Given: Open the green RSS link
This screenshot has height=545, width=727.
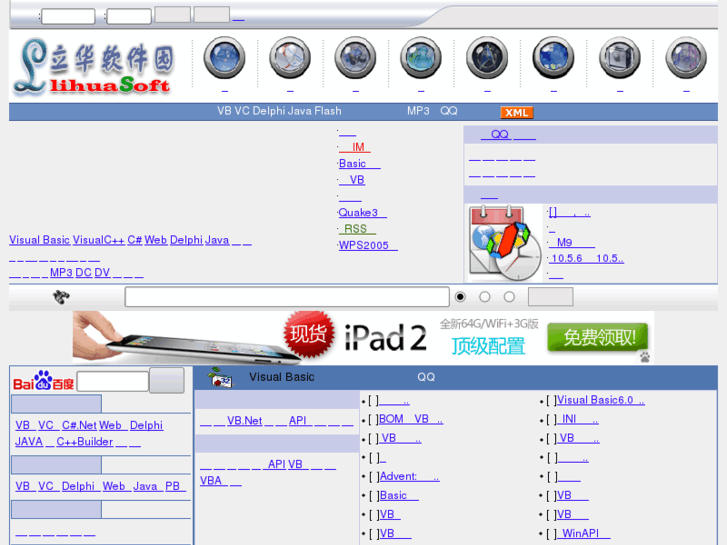Looking at the screenshot, I should coord(357,229).
